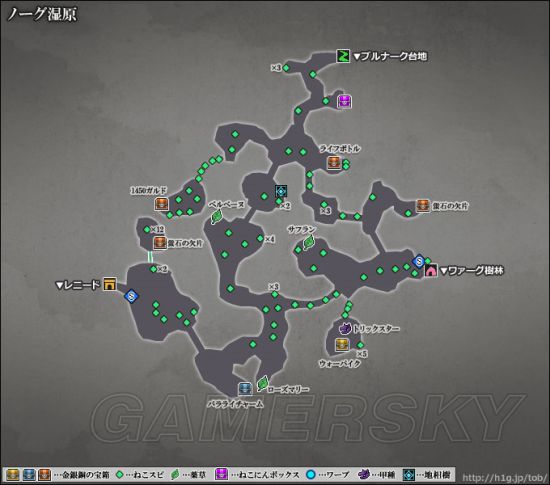Click the ▼ワァーグ樹林 exit label

click(471, 271)
